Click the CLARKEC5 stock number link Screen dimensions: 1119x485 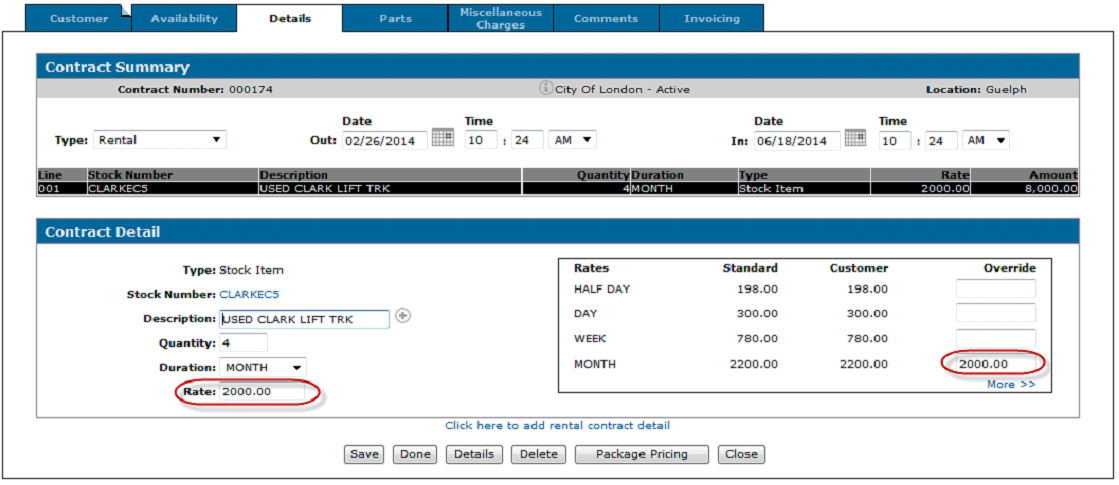[x=249, y=294]
